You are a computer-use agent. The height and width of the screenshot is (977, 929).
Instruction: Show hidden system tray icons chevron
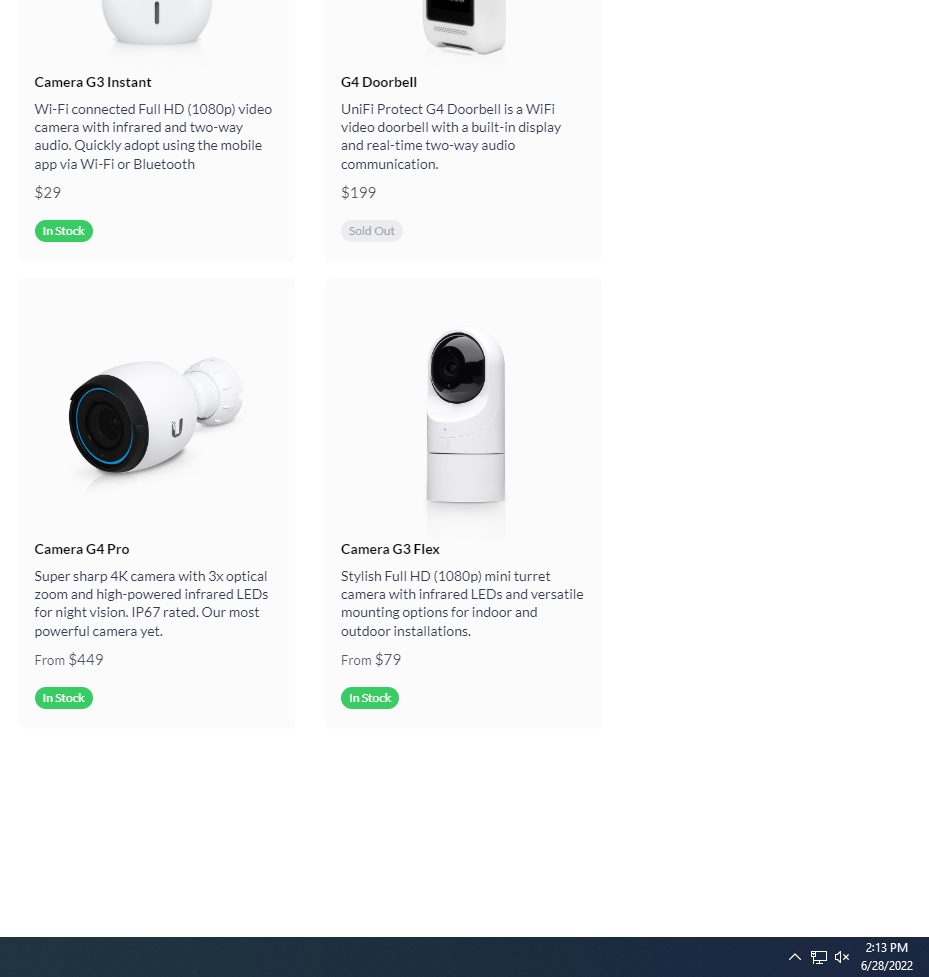pos(794,956)
